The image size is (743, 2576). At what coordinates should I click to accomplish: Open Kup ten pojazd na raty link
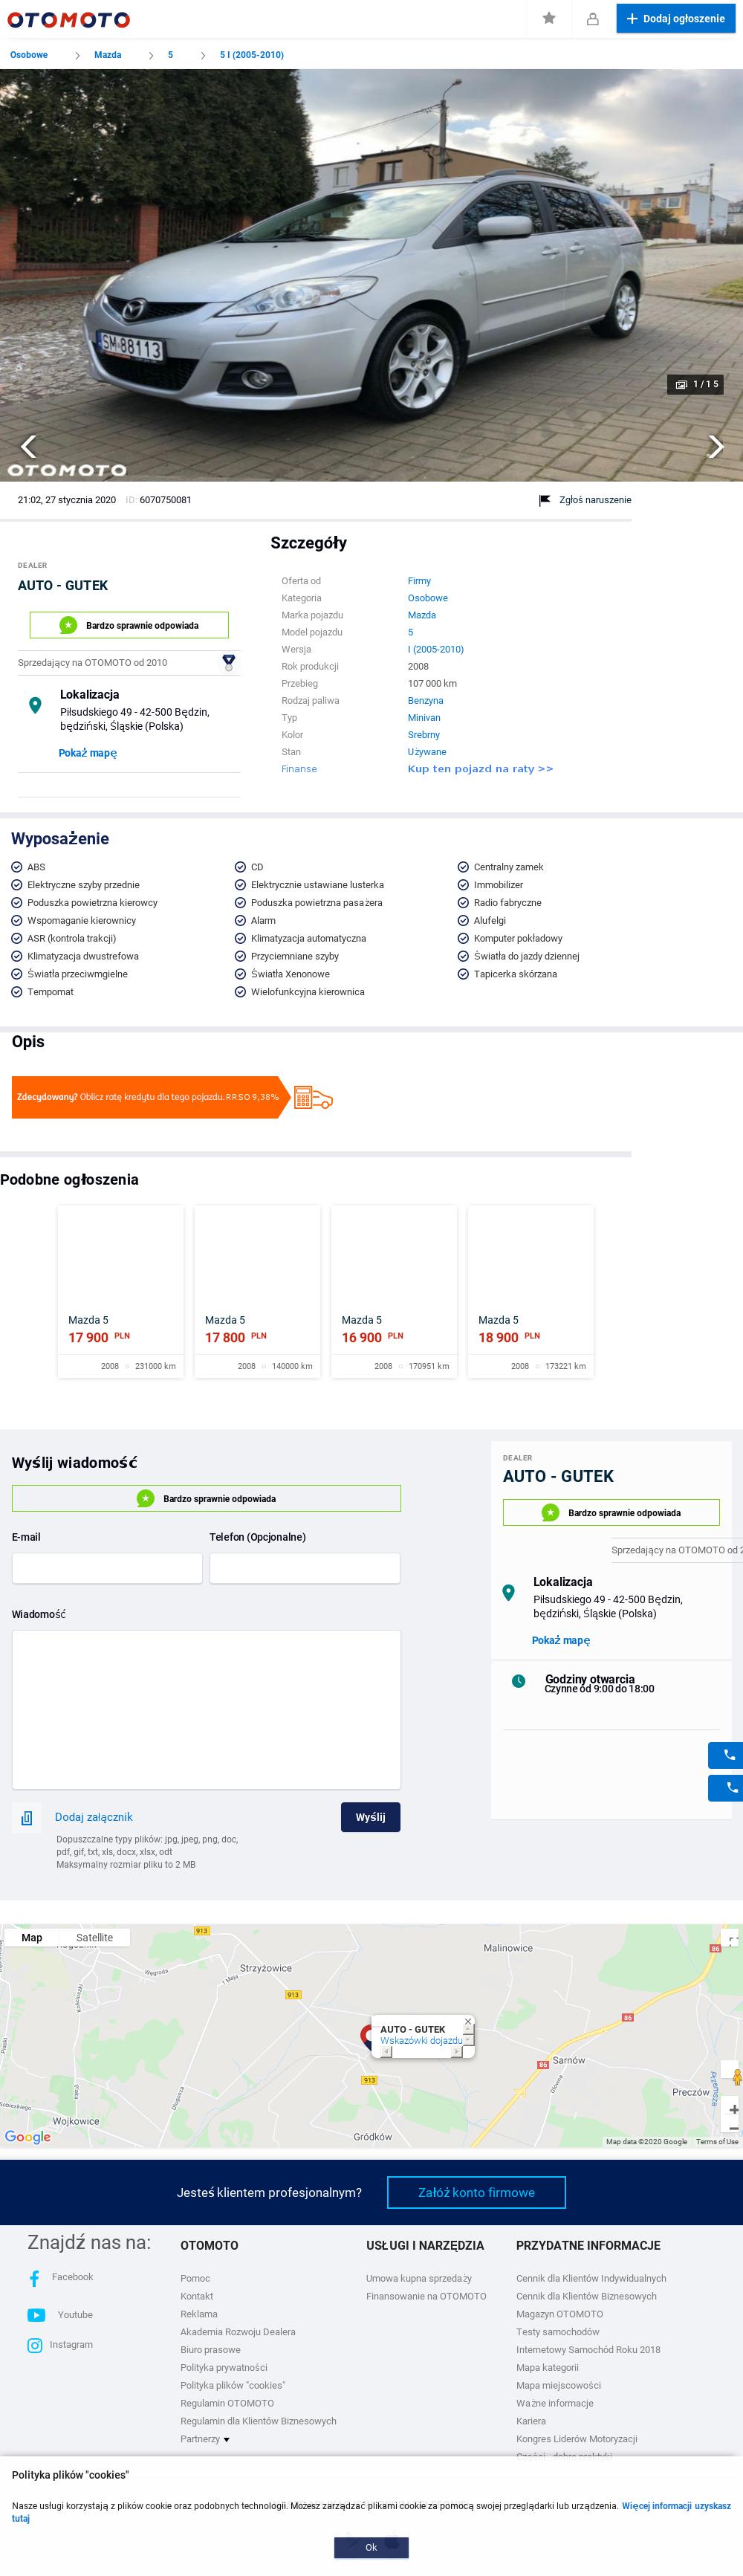click(x=480, y=769)
